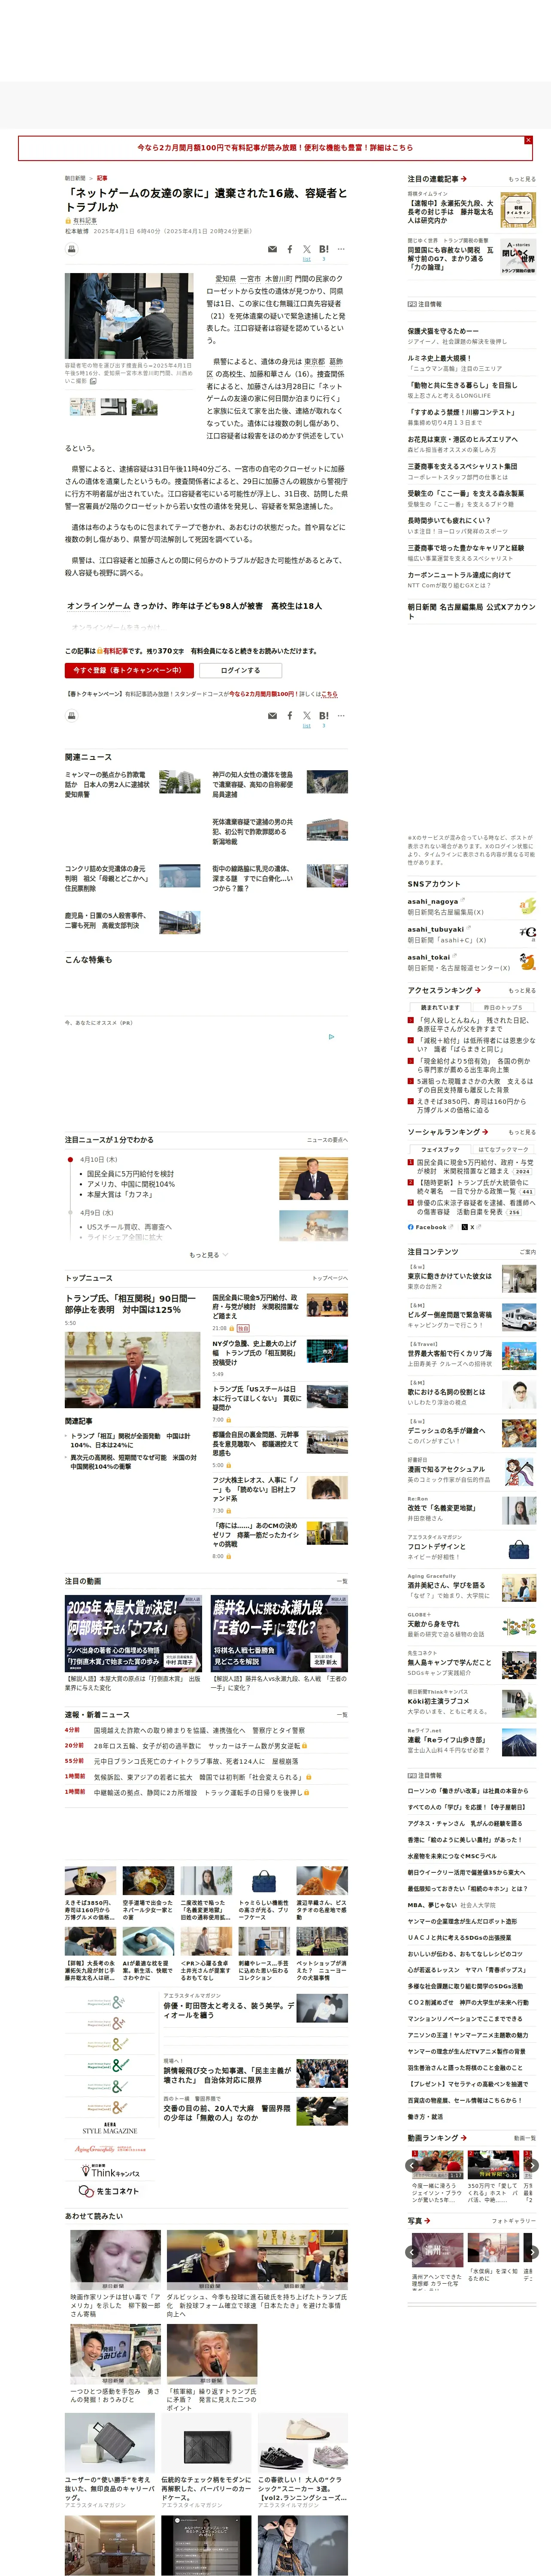Open 一覧 link beside 注目の動画
The image size is (551, 2576).
342,1581
